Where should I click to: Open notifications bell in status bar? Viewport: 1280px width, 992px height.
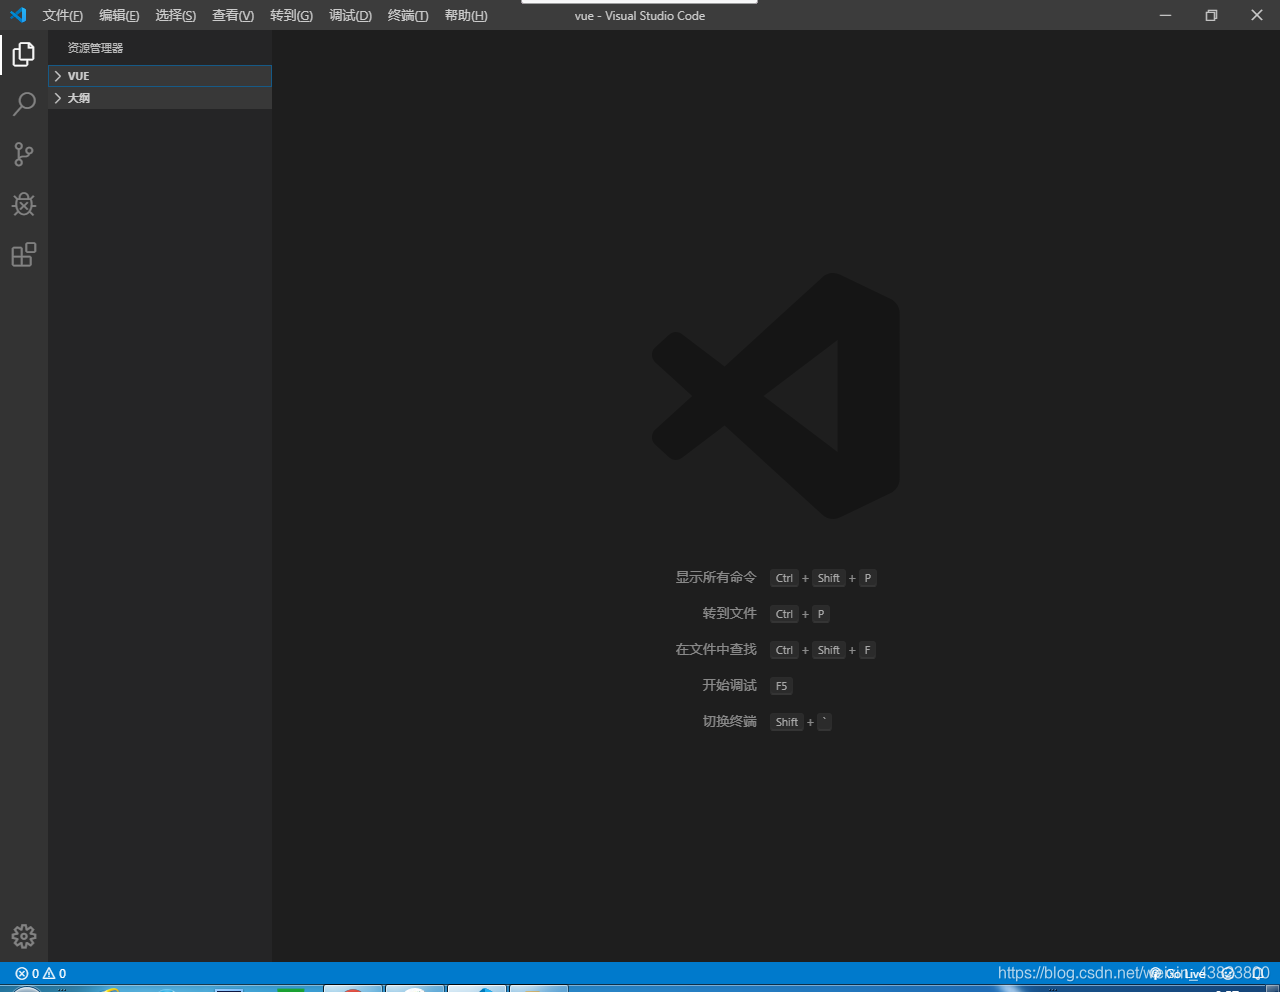[1258, 973]
